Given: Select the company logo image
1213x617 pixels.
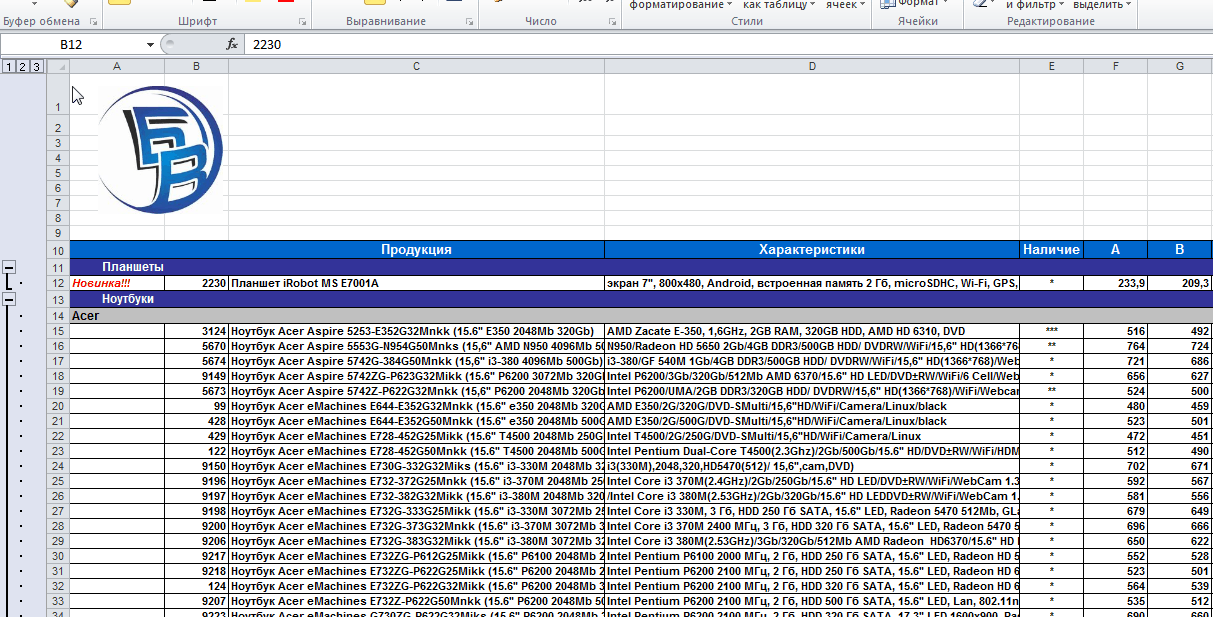Looking at the screenshot, I should [x=160, y=150].
